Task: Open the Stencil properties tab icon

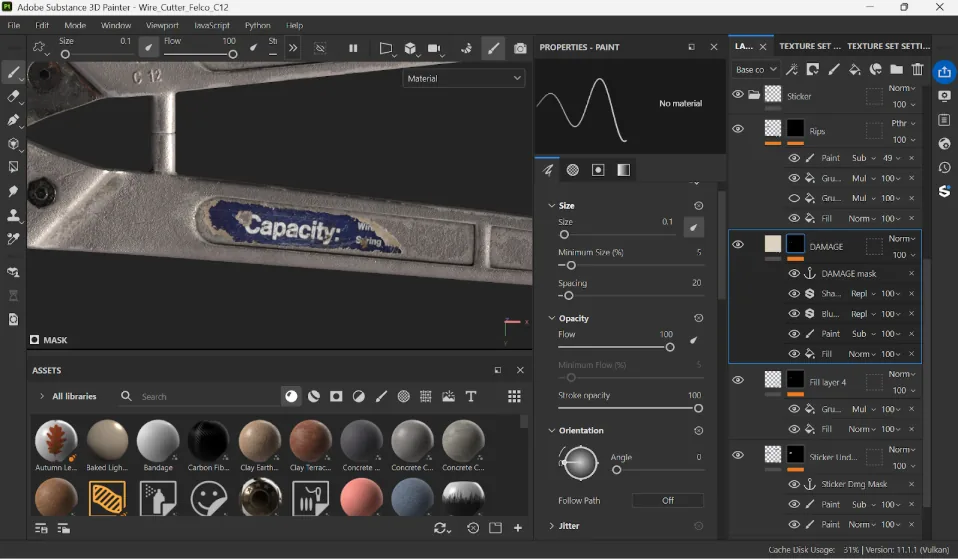Action: [x=598, y=170]
